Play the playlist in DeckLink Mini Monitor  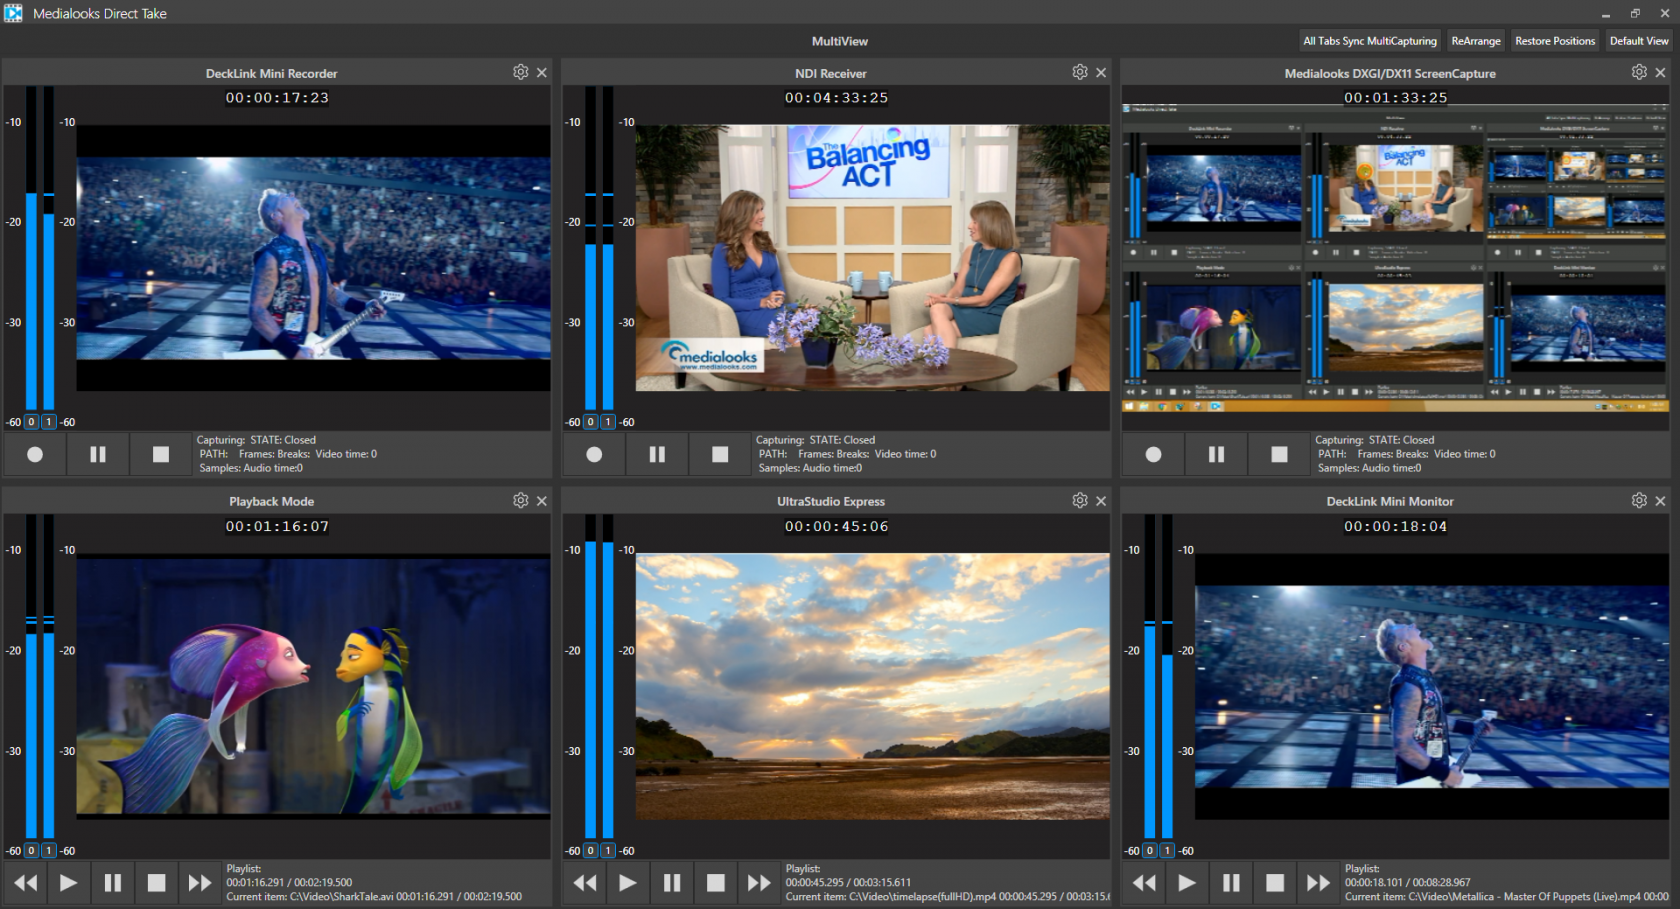pyautogui.click(x=1187, y=882)
